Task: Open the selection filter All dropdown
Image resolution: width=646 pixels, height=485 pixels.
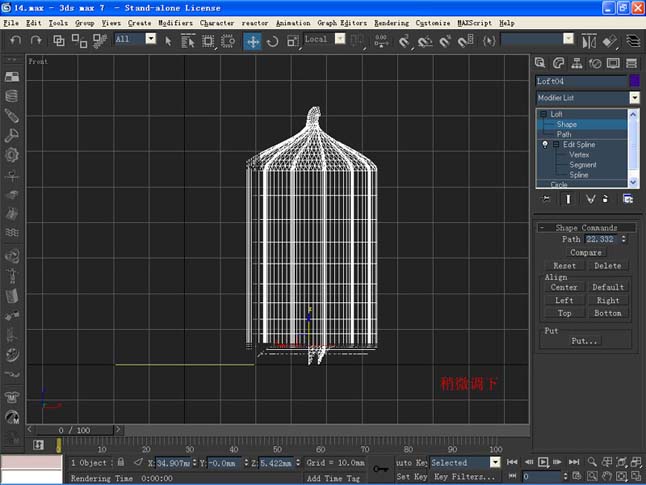Action: pos(150,39)
